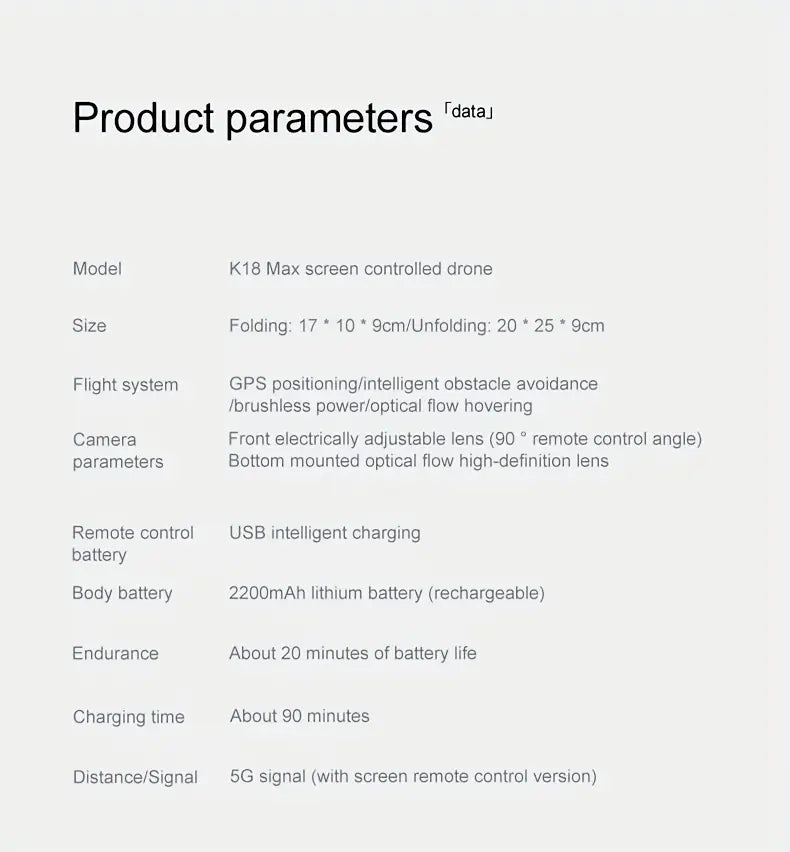The height and width of the screenshot is (852, 790).
Task: Click the "GPS positioning/intelligent obstacle avoidance" line
Action: pos(413,384)
